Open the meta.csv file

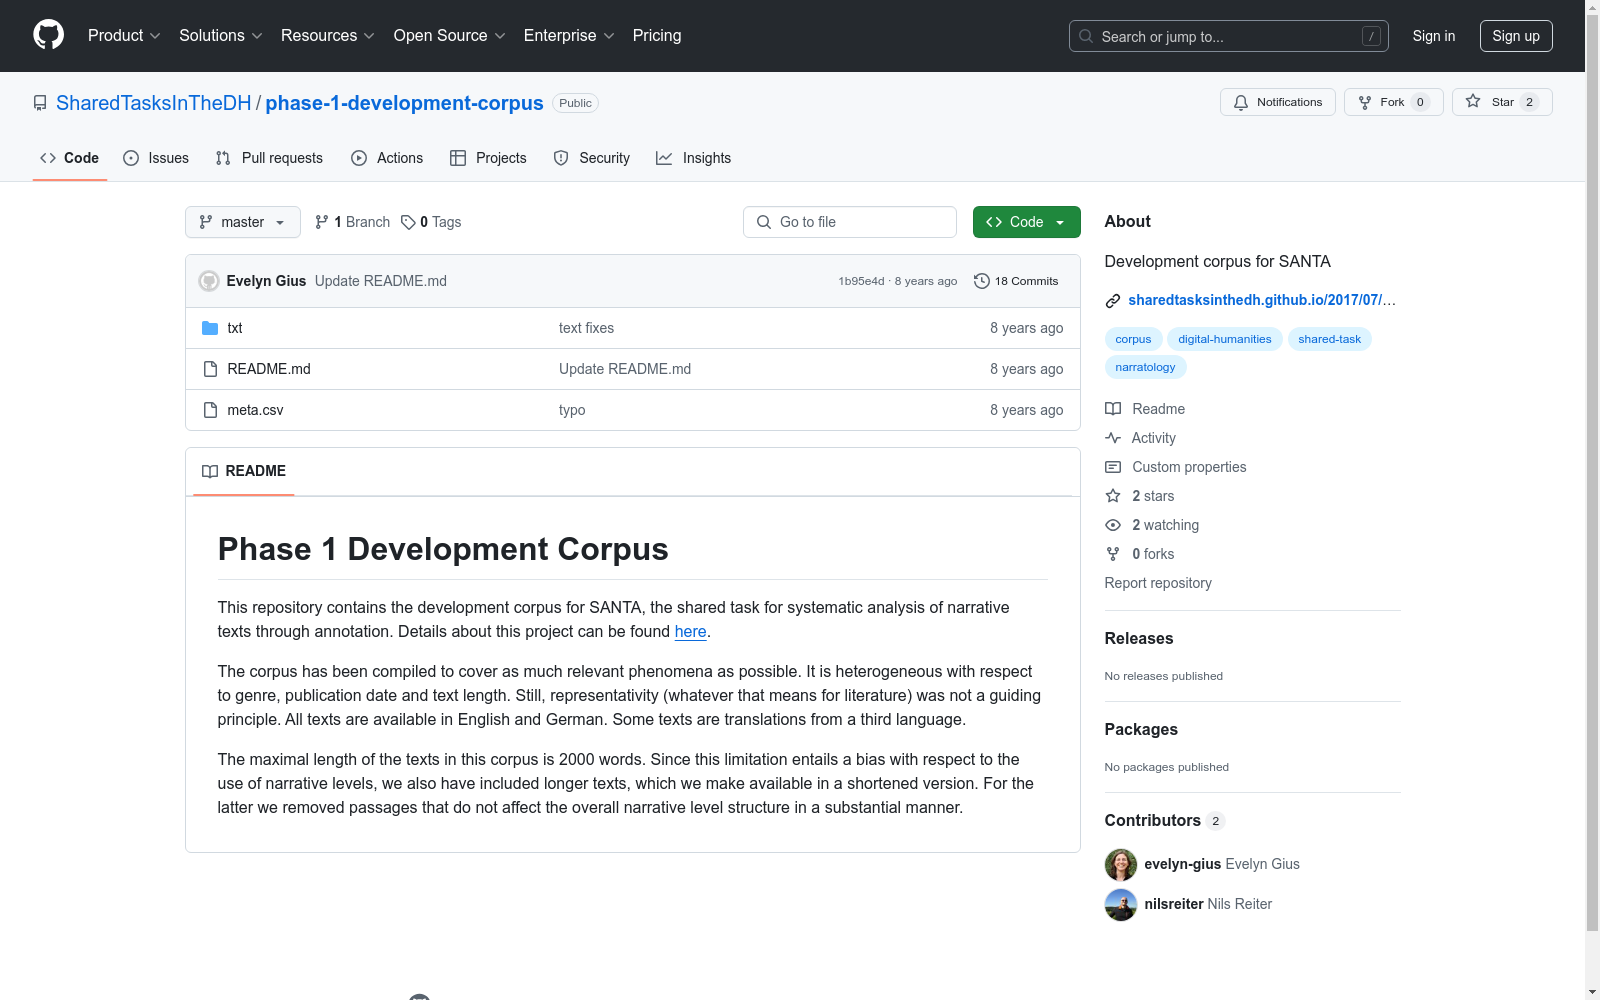click(255, 410)
